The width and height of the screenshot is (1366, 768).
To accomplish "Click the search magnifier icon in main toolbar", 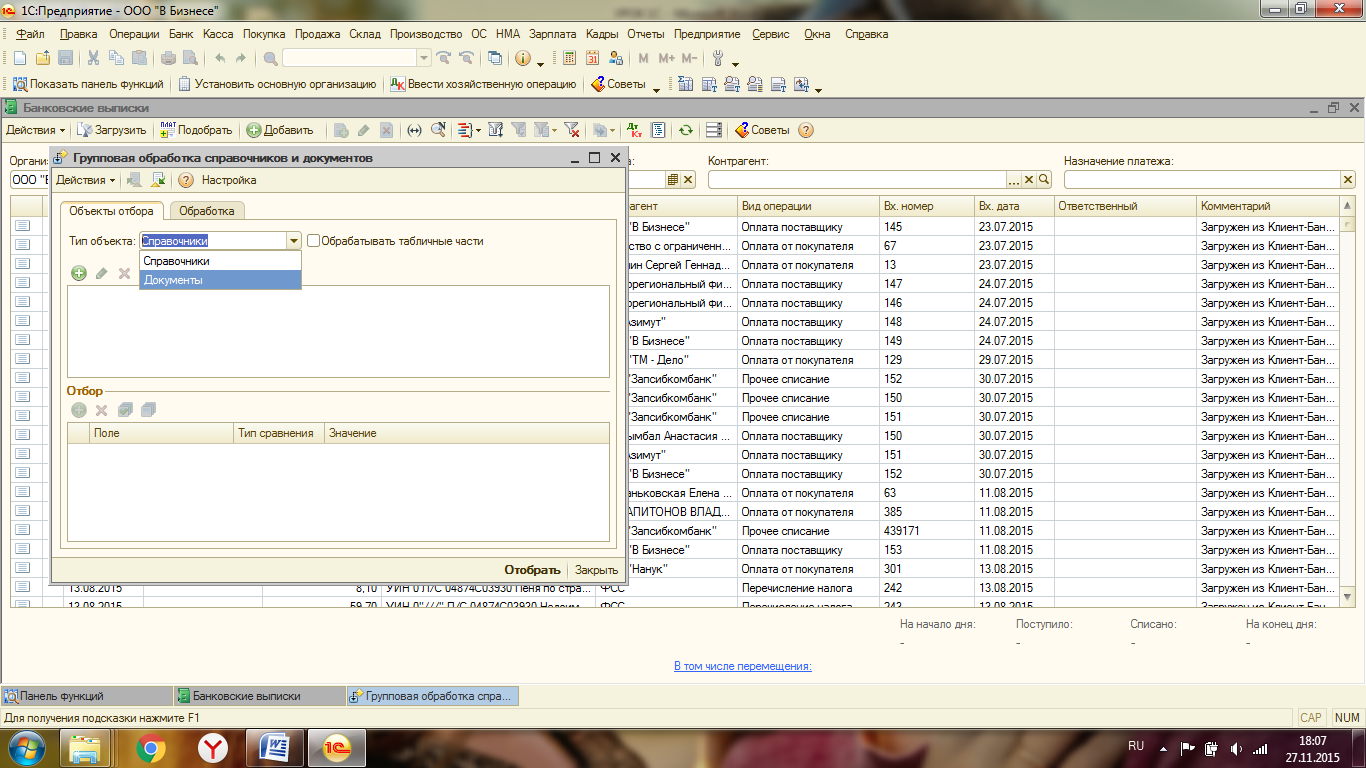I will tap(270, 58).
